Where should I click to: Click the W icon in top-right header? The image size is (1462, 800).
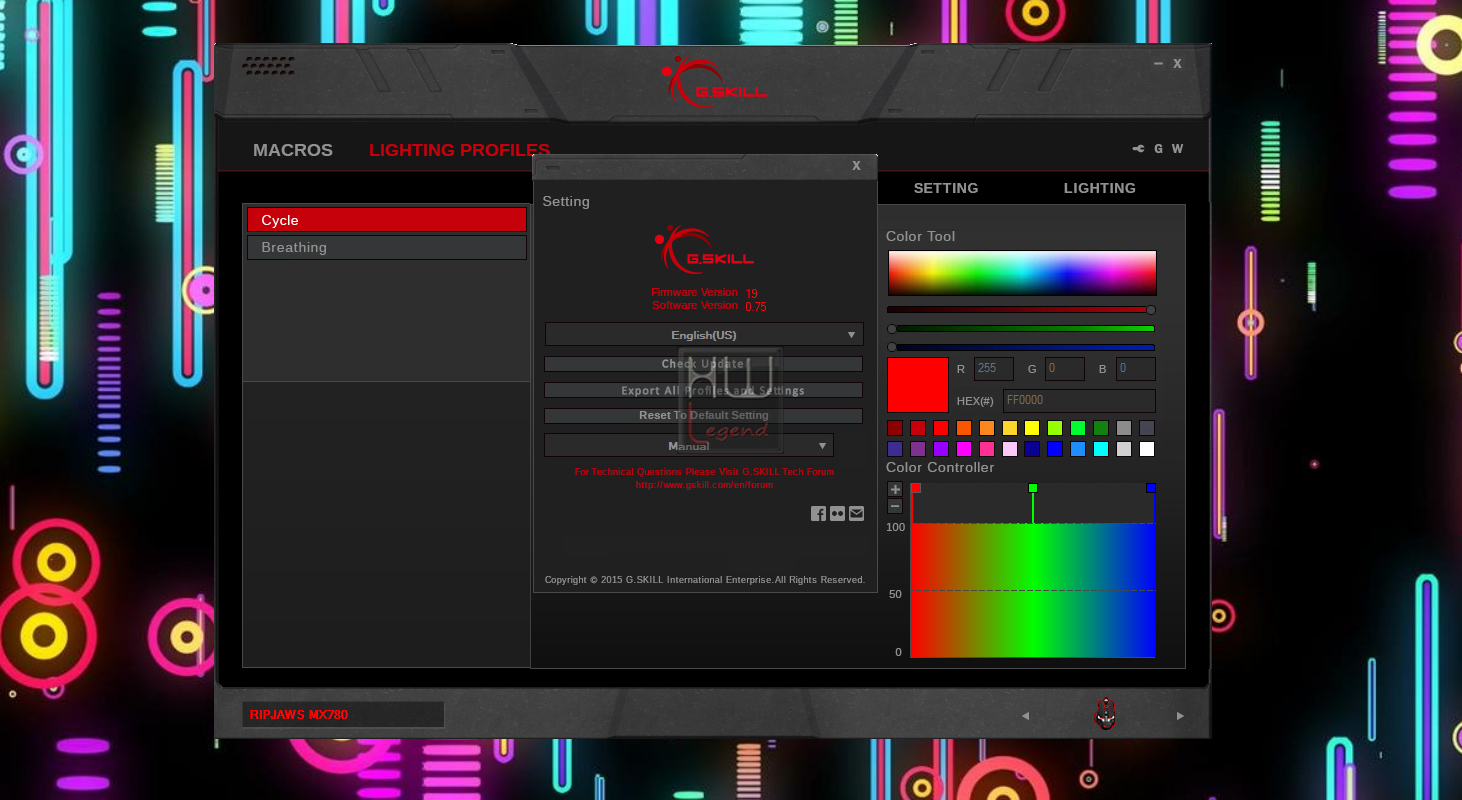tap(1177, 149)
